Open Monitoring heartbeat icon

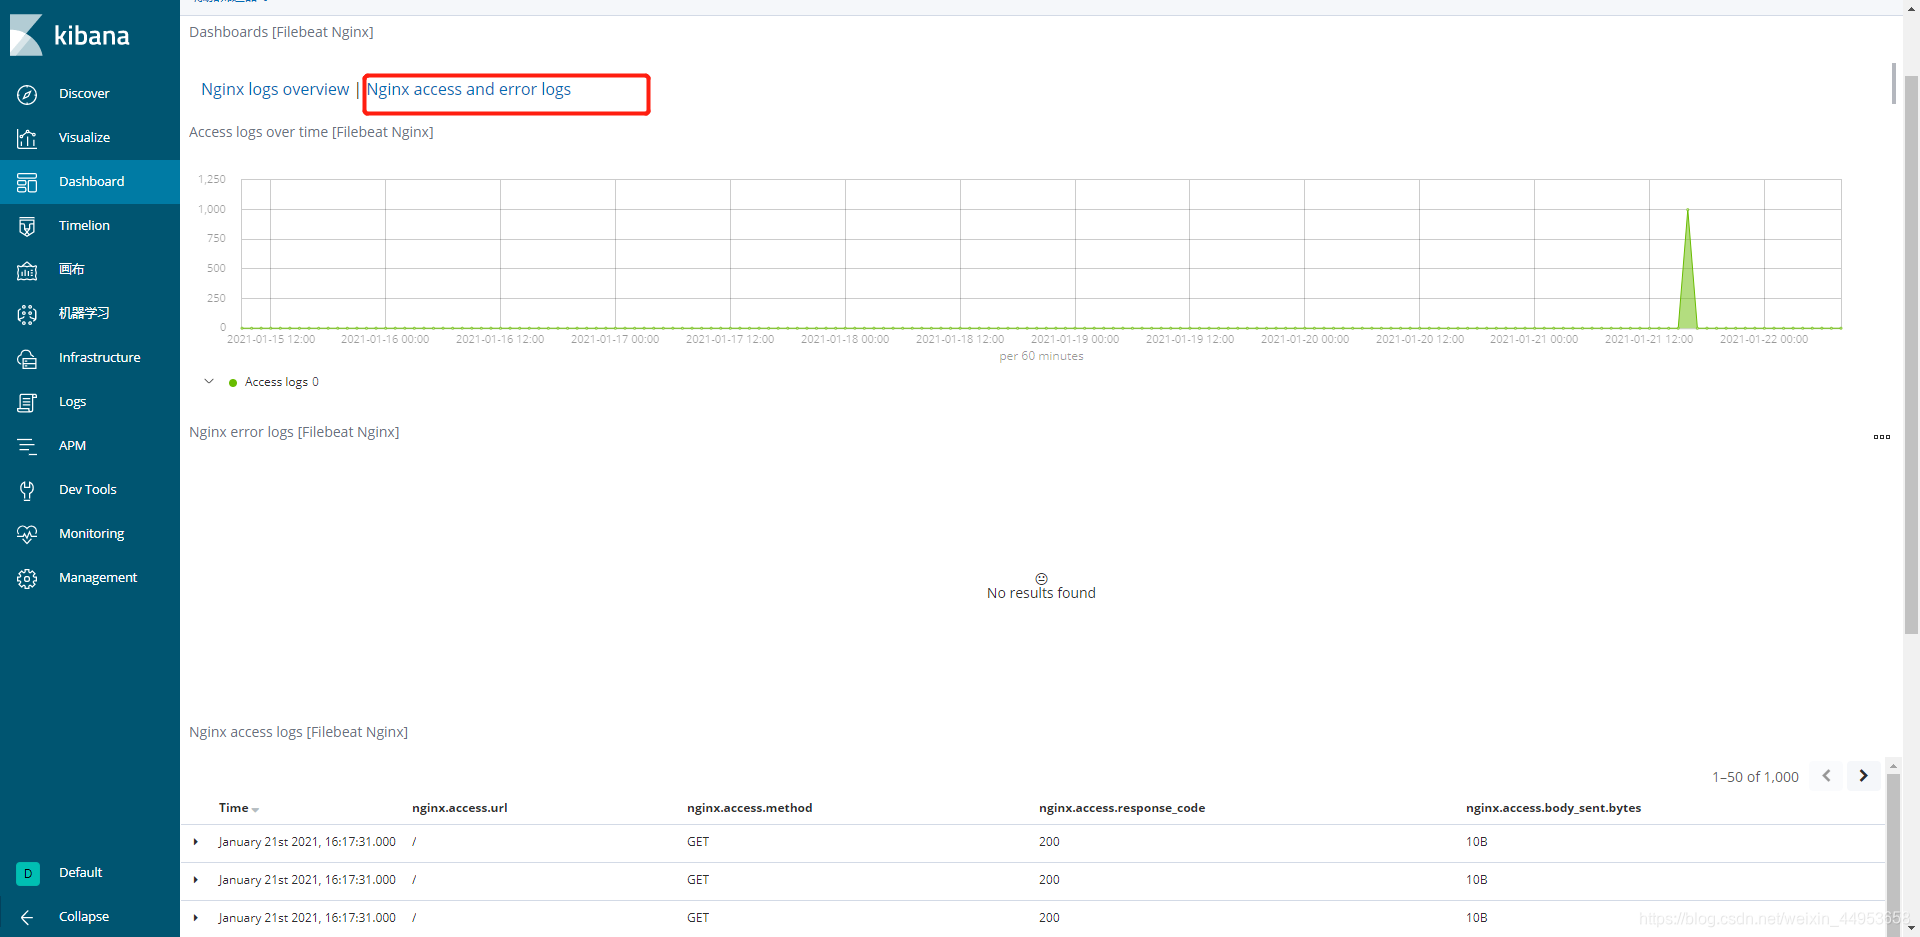point(27,534)
